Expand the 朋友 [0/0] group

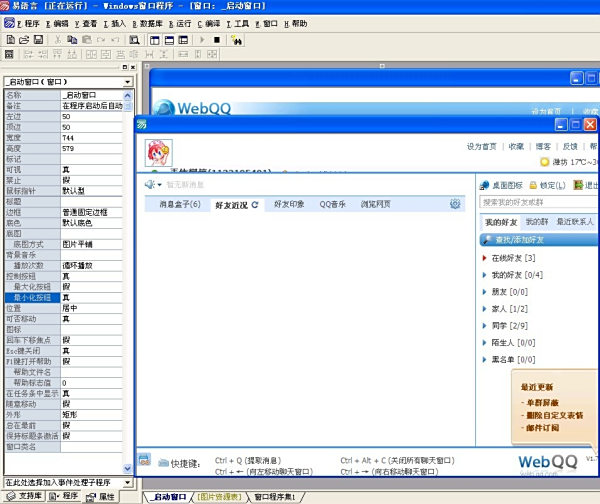click(x=484, y=292)
